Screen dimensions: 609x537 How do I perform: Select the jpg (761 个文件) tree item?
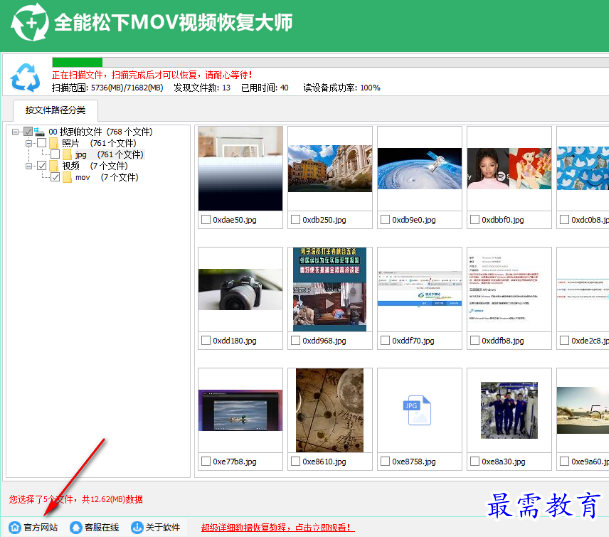109,155
